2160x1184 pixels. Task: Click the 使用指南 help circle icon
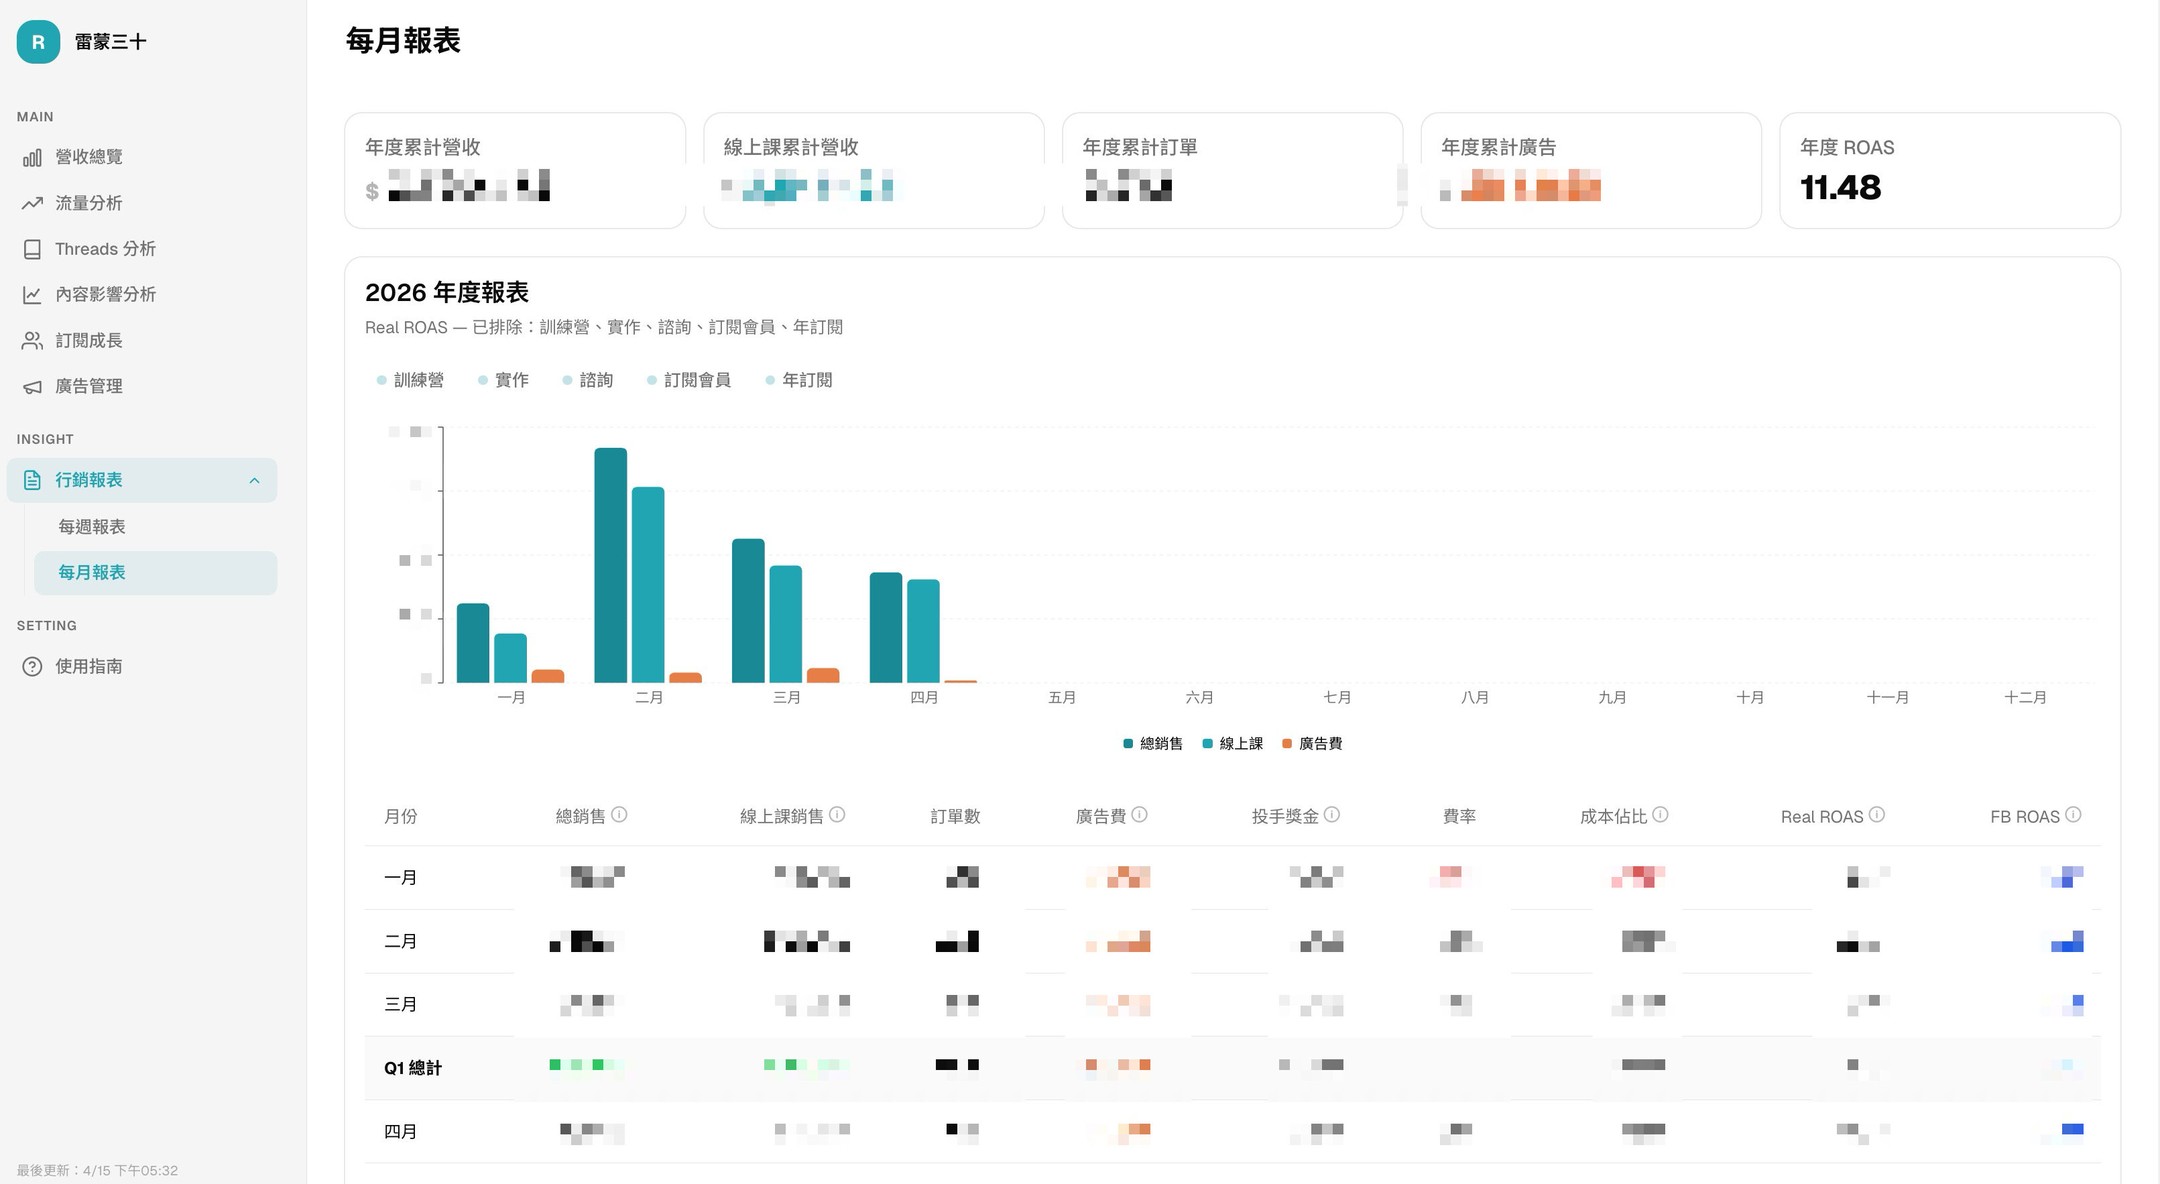[32, 666]
